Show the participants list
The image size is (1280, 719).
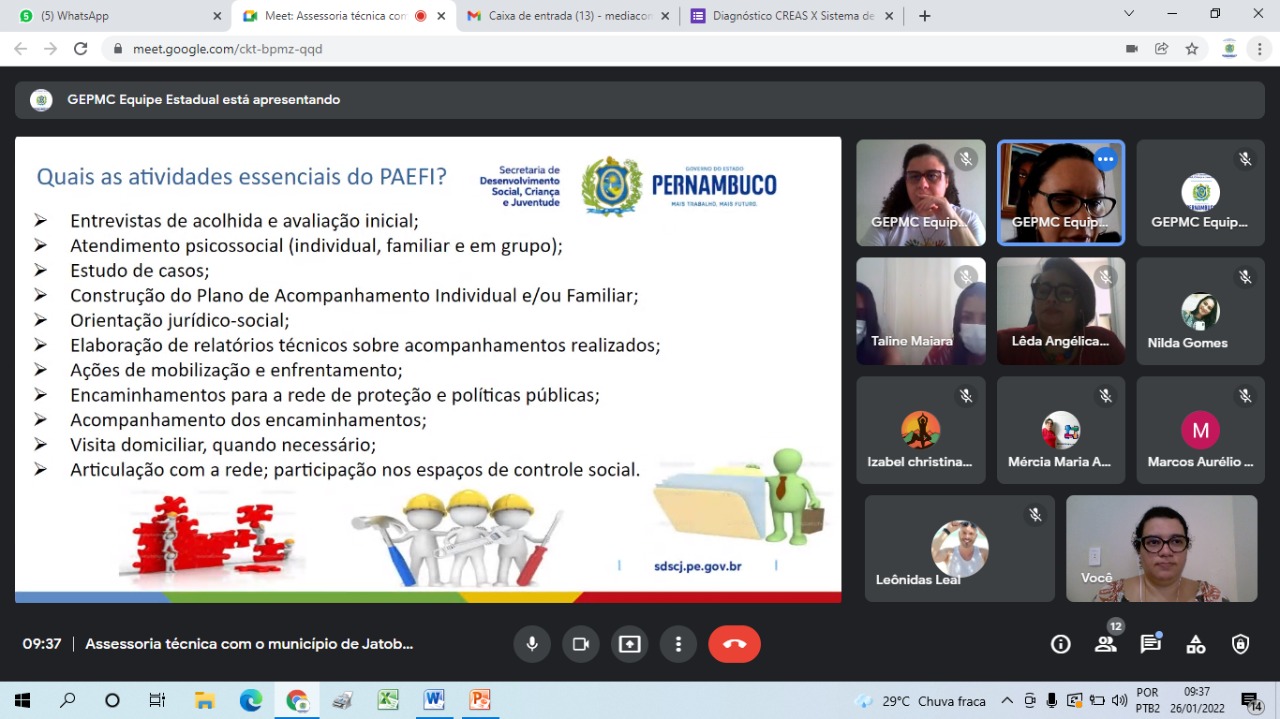1106,645
